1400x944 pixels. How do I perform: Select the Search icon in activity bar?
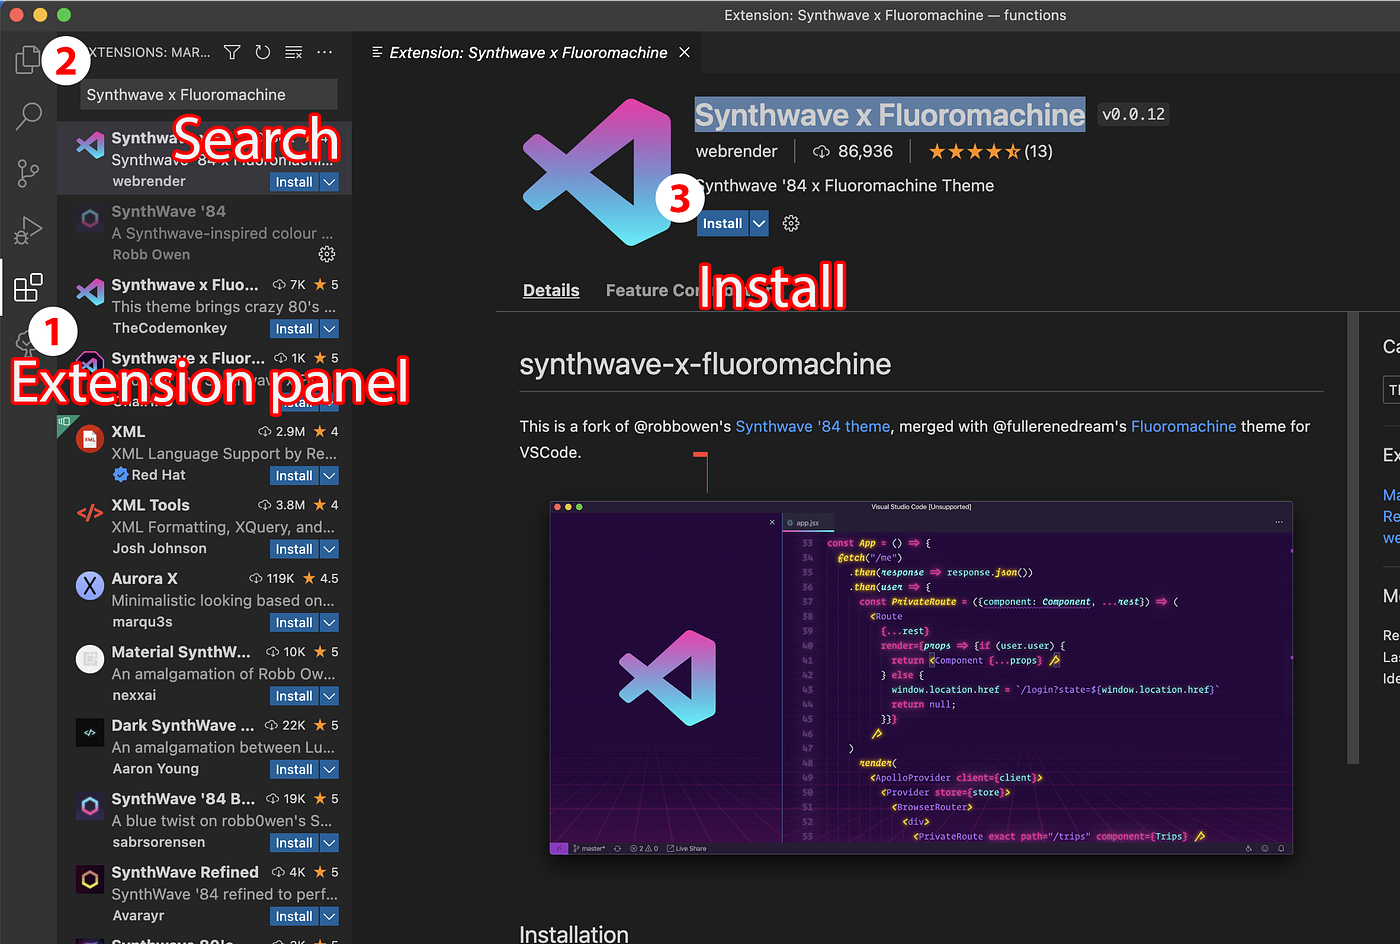(x=27, y=117)
